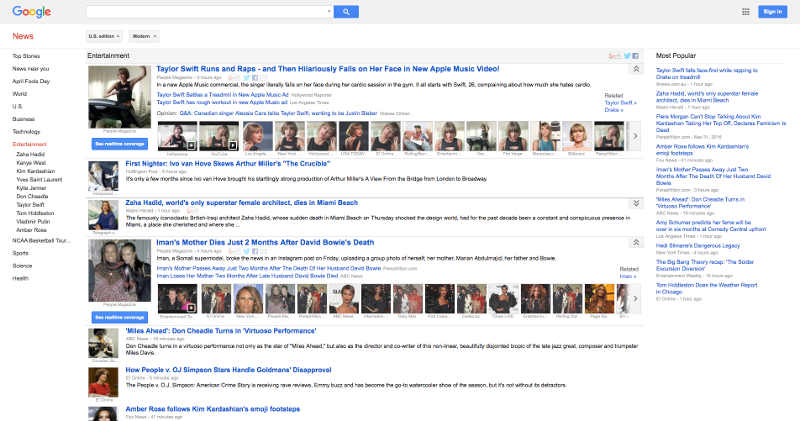Image resolution: width=800 pixels, height=421 pixels.
Task: Select Kim Kardashian topic in sidebar
Action: (x=36, y=171)
